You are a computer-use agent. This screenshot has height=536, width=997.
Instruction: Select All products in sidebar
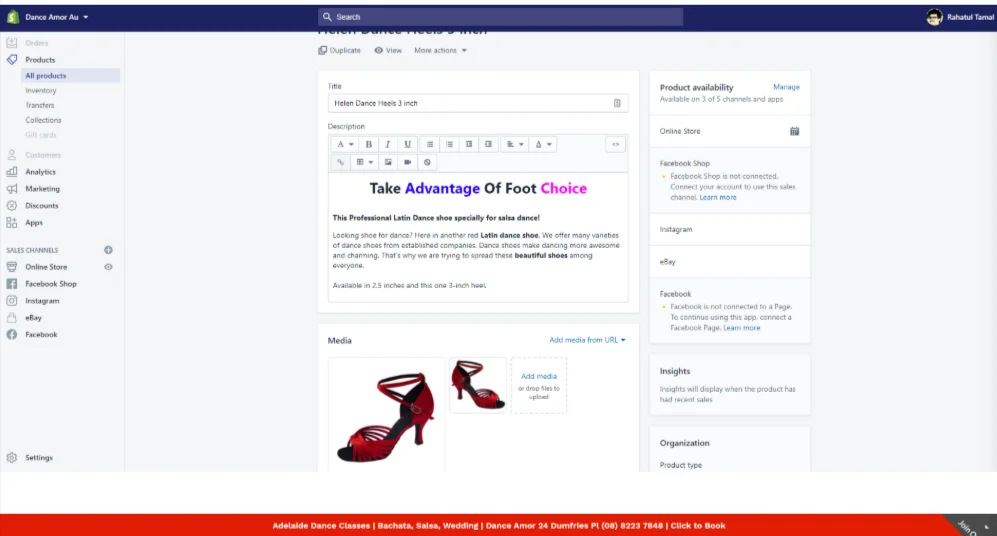click(x=70, y=76)
